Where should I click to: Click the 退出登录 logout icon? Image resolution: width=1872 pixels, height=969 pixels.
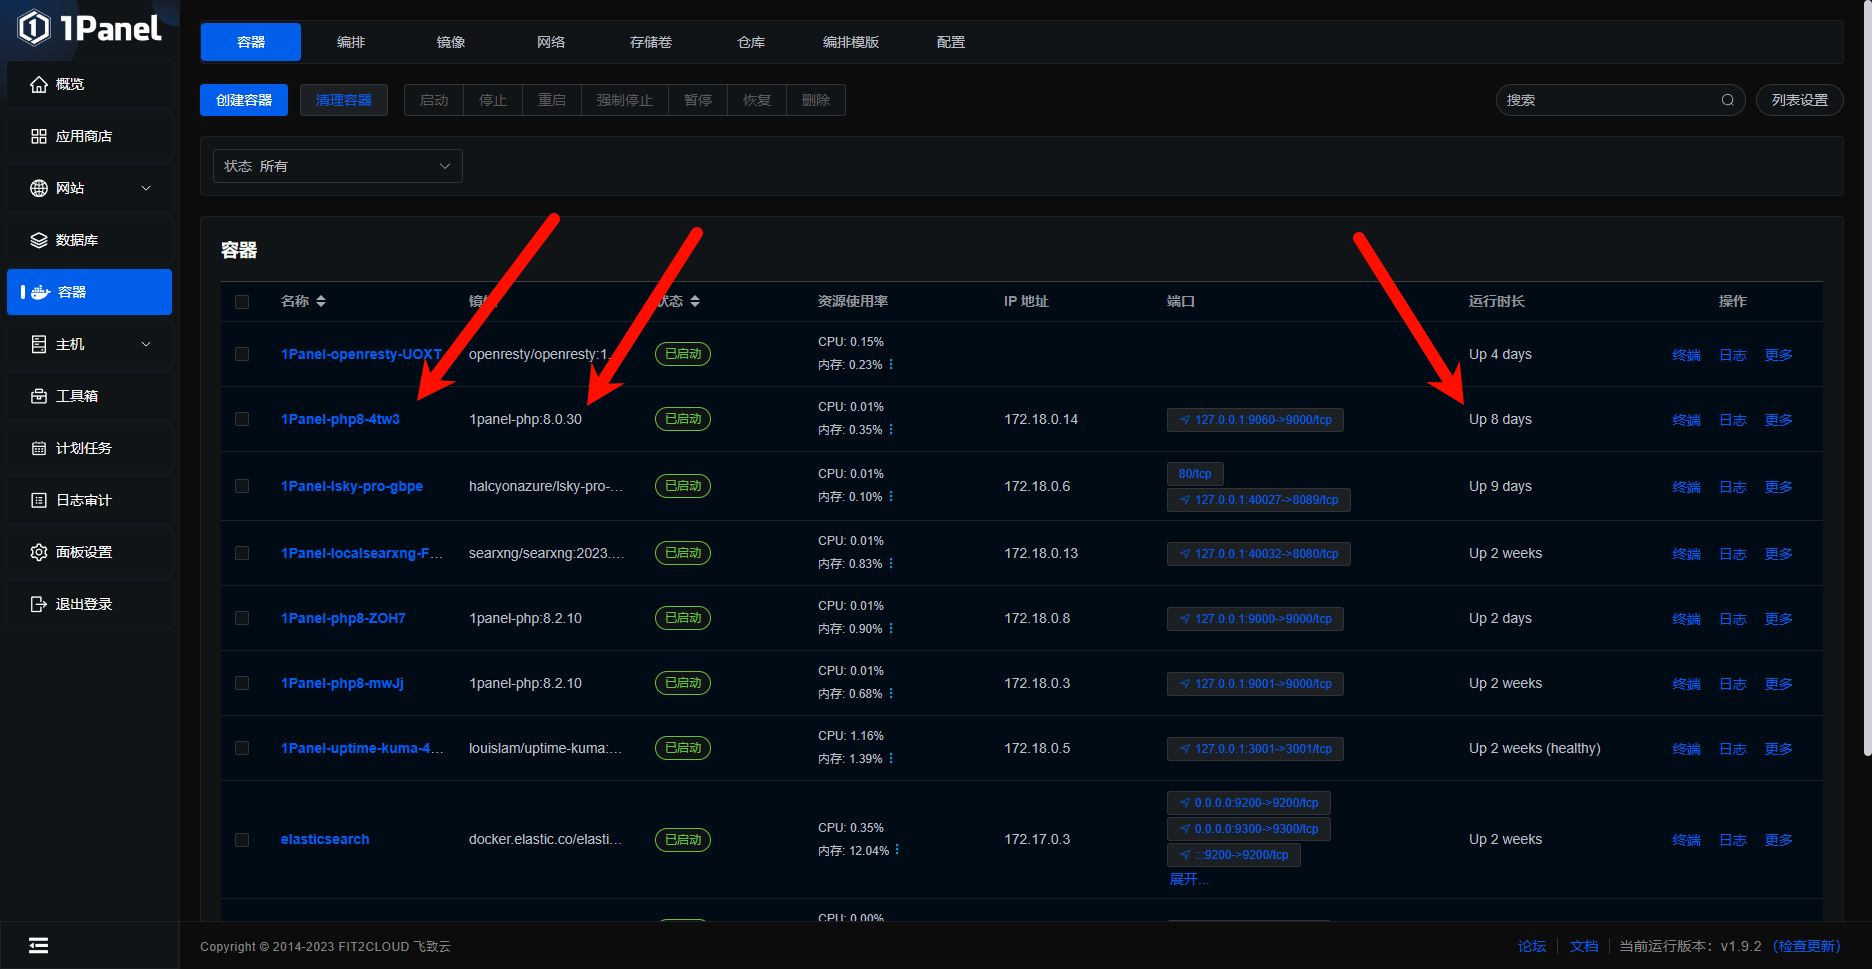39,604
